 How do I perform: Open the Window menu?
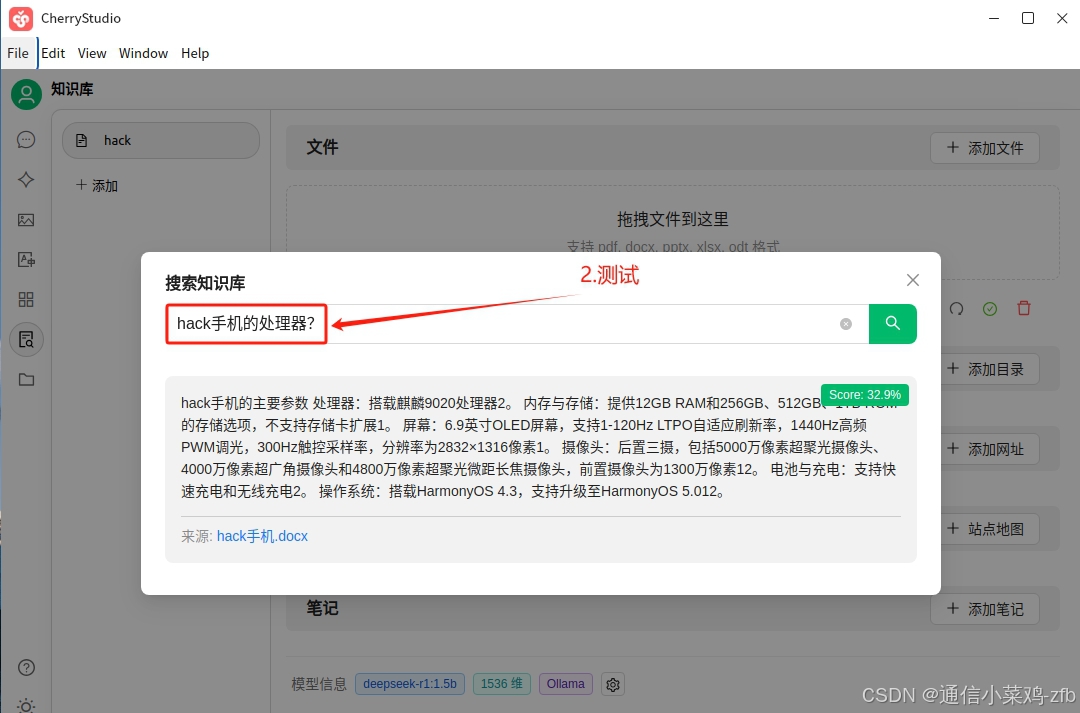(143, 53)
